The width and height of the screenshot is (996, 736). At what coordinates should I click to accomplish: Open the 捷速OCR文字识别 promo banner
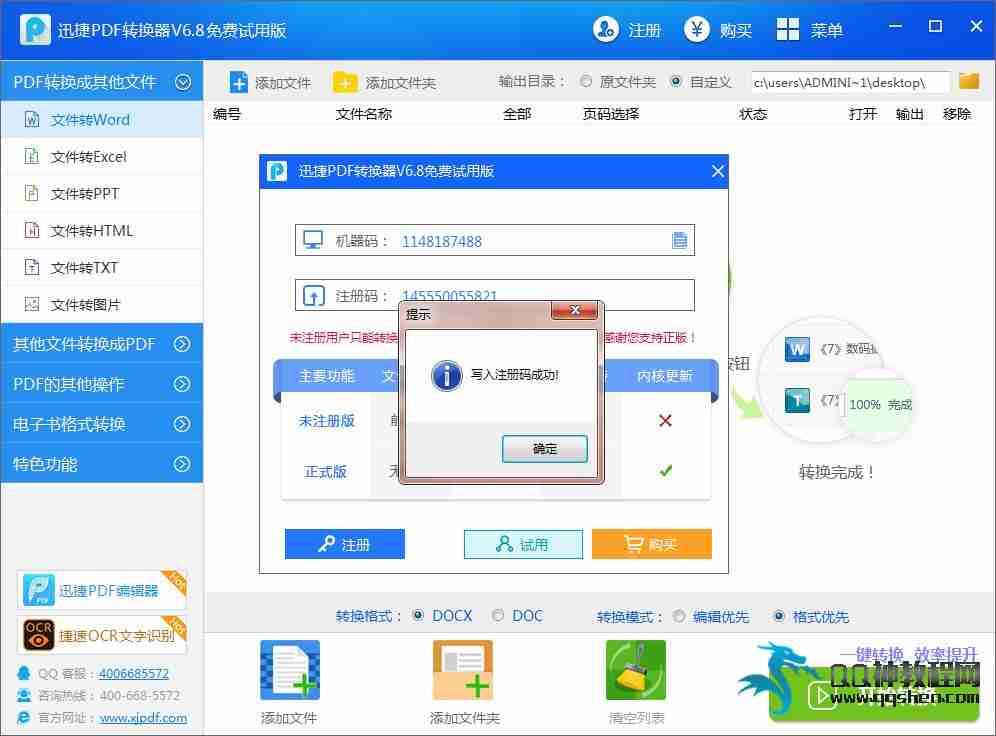[x=102, y=635]
